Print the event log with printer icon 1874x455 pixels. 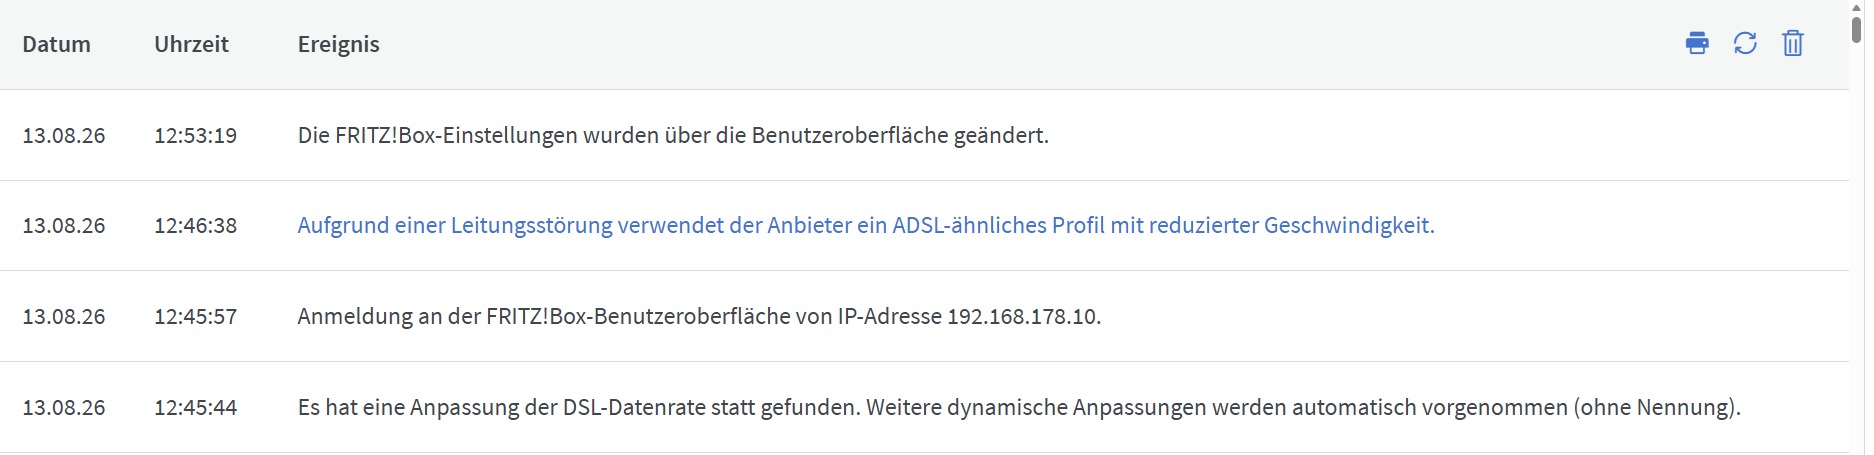point(1697,44)
